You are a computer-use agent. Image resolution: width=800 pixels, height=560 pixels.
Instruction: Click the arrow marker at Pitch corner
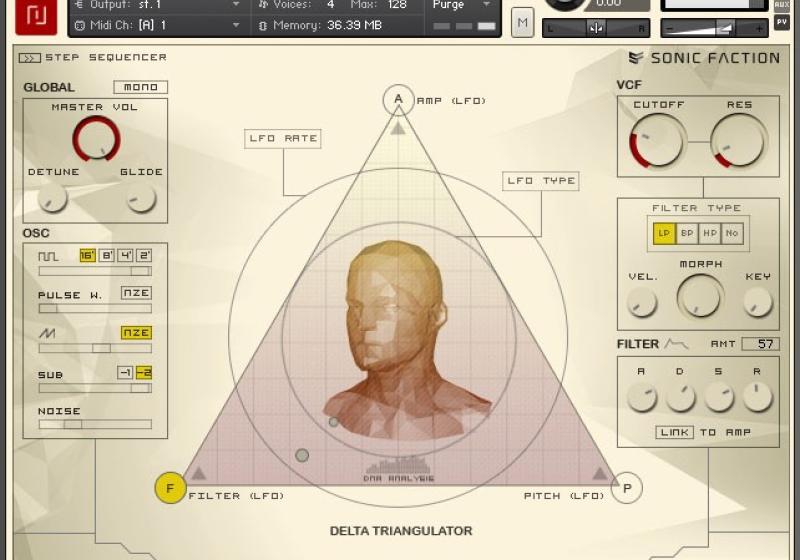[x=599, y=474]
